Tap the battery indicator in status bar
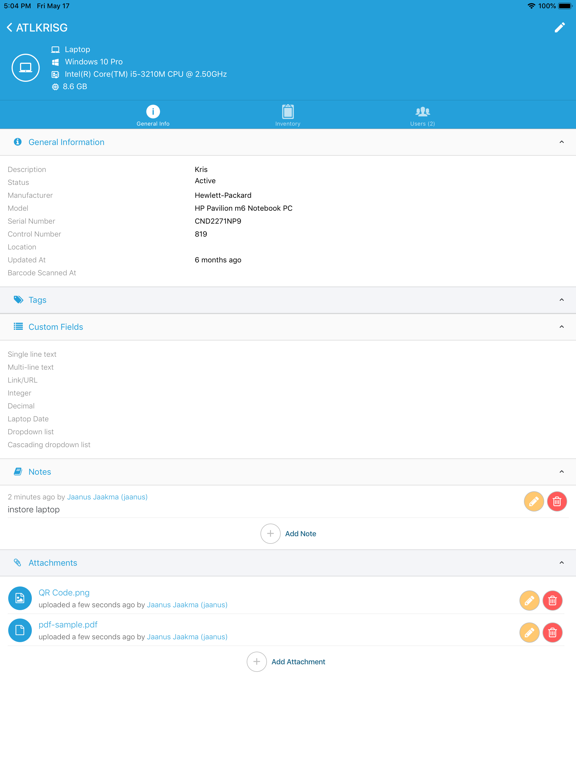The image size is (576, 768). coord(565,6)
